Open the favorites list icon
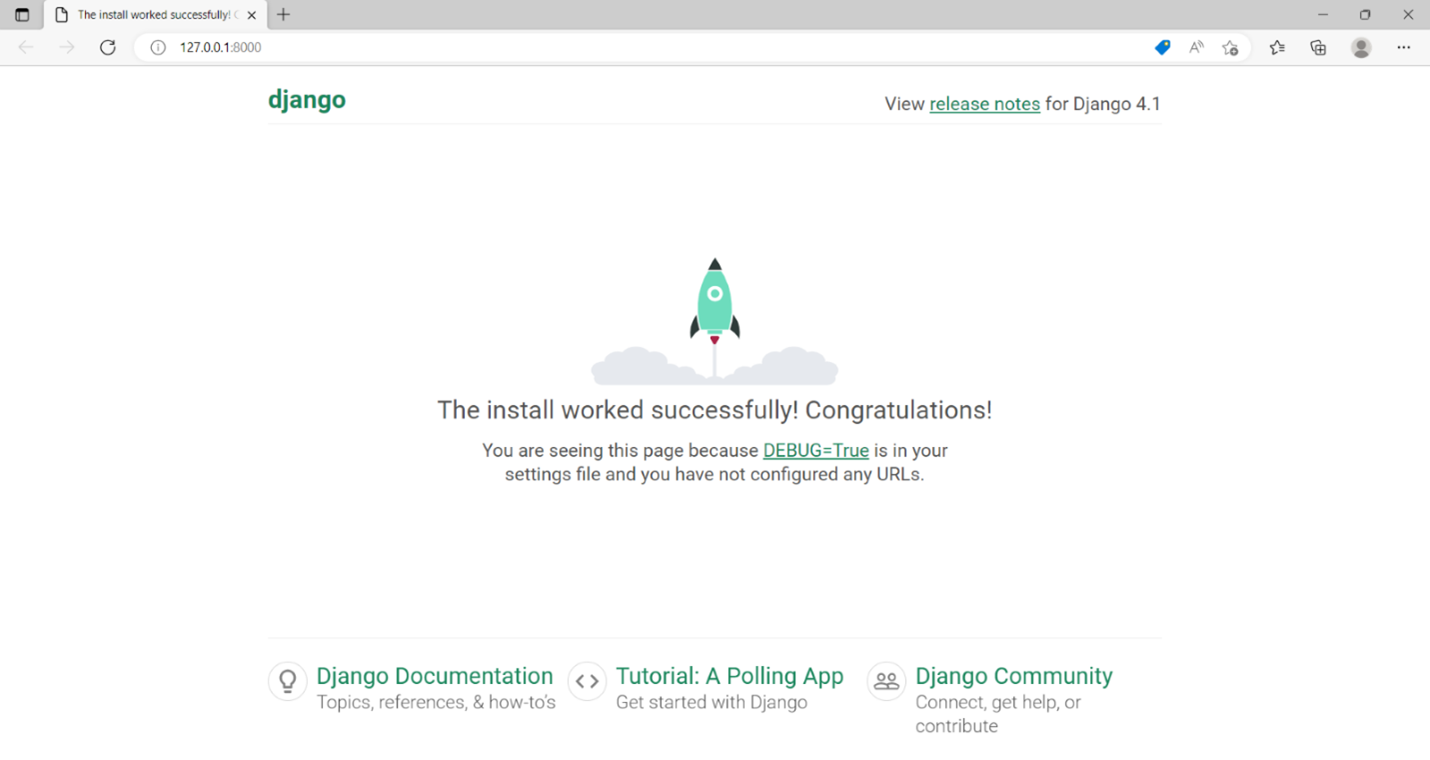 pyautogui.click(x=1277, y=47)
